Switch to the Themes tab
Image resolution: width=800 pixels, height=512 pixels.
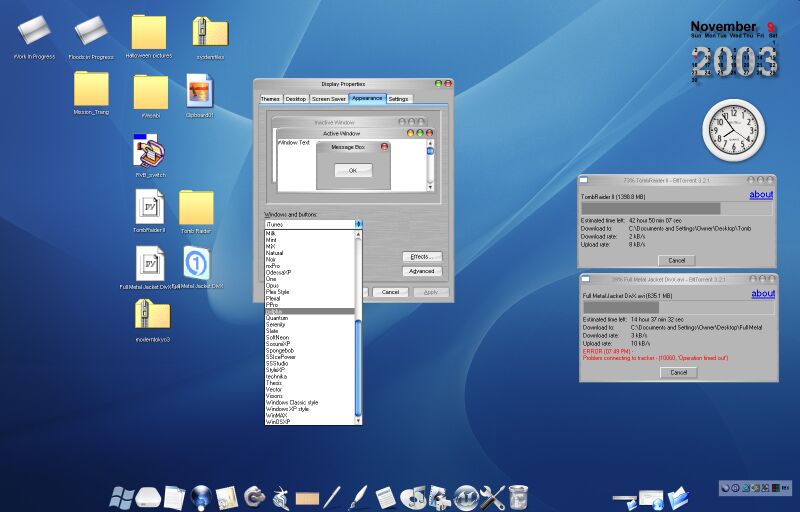(x=270, y=99)
